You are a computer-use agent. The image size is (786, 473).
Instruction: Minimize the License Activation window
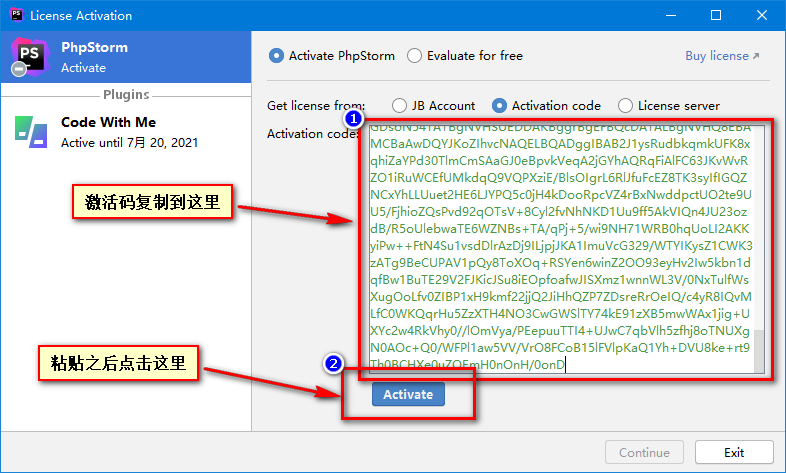[x=671, y=15]
